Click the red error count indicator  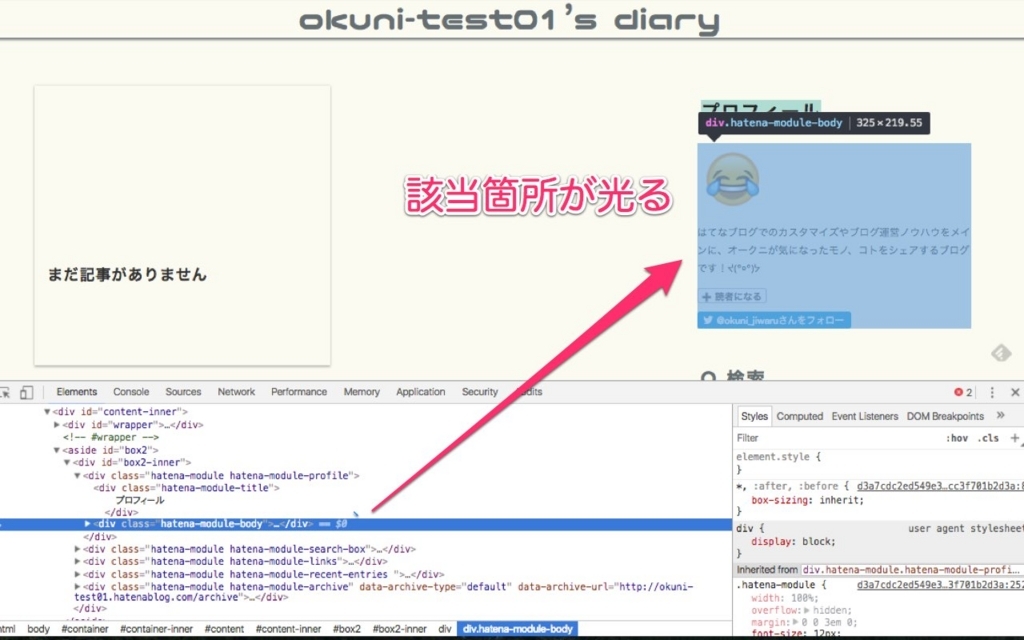pyautogui.click(x=963, y=392)
